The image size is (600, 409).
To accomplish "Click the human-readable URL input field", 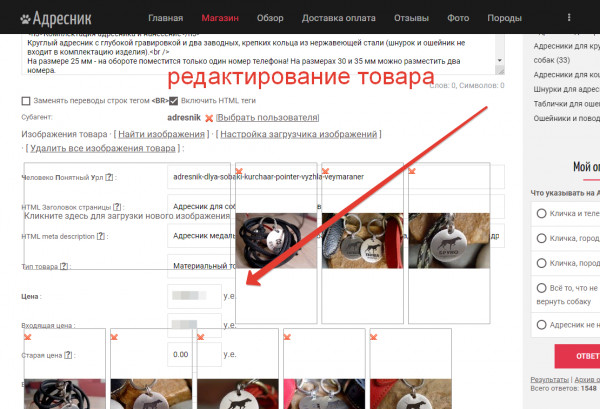I will pos(336,177).
